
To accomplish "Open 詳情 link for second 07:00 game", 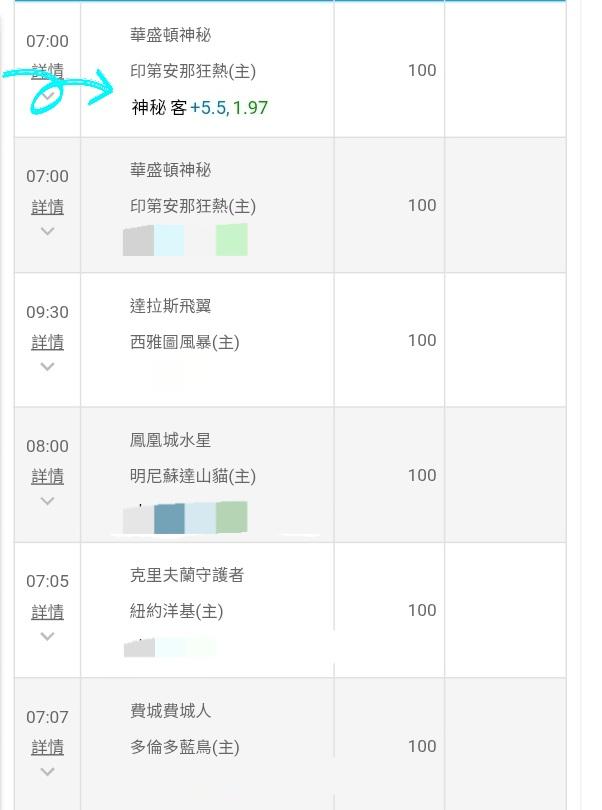I will (48, 207).
